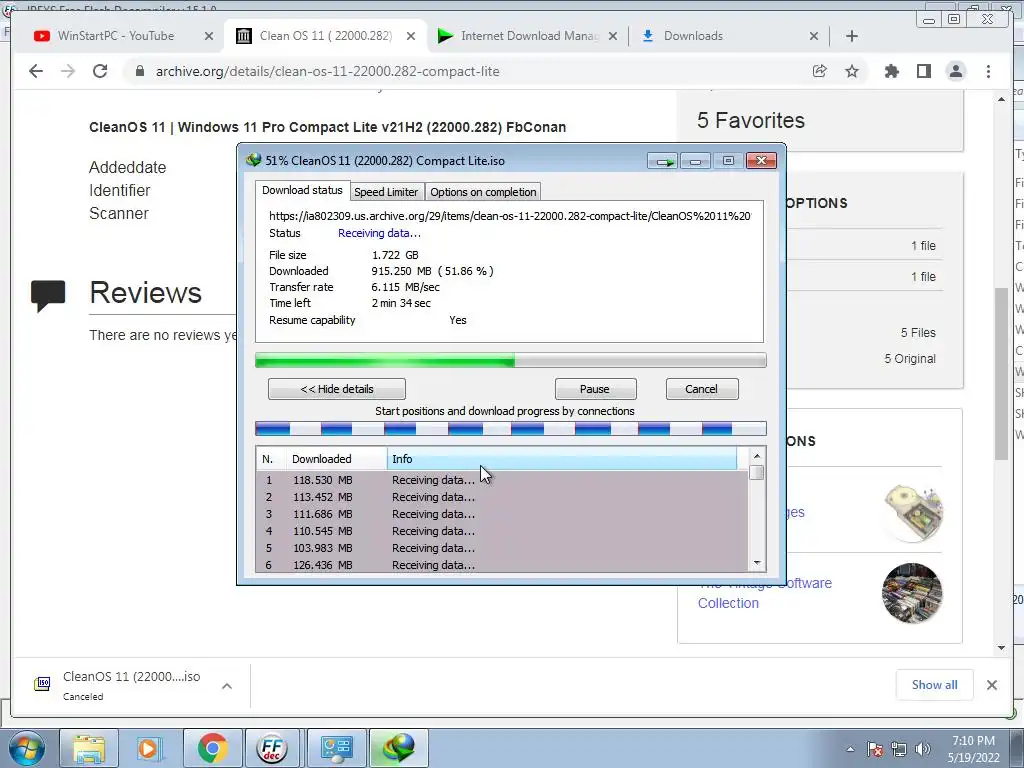Click the page scrollbar down arrow
Image resolution: width=1024 pixels, height=768 pixels.
(1002, 648)
